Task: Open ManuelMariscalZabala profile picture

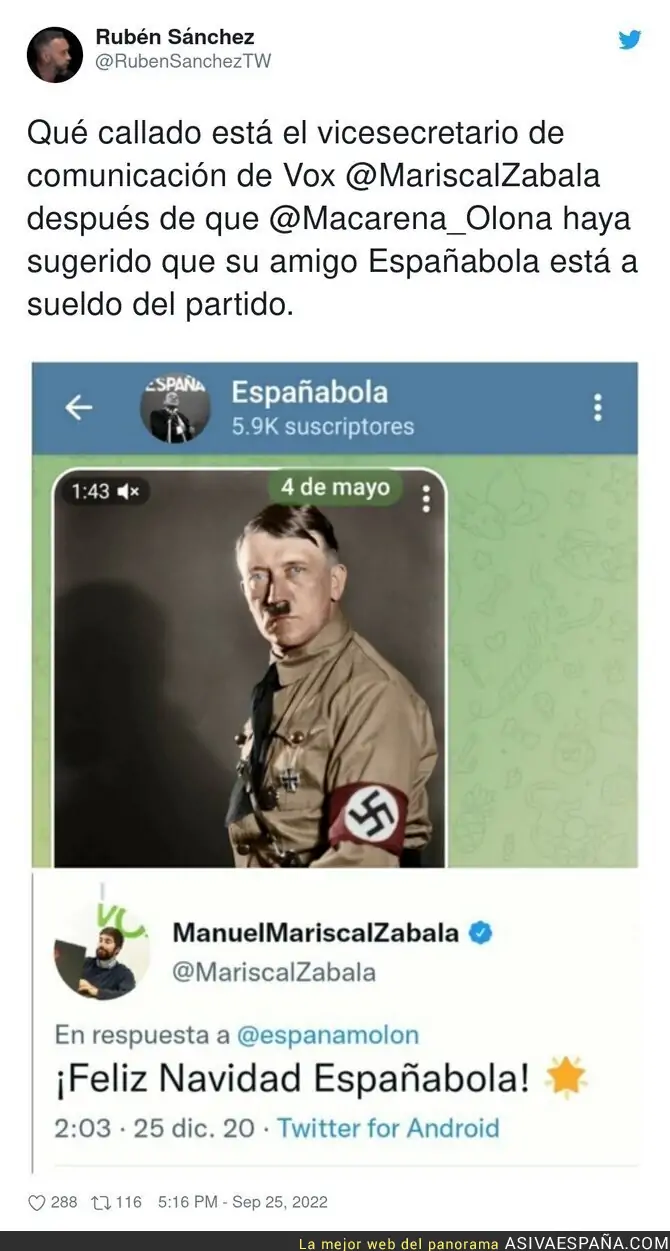Action: click(102, 952)
